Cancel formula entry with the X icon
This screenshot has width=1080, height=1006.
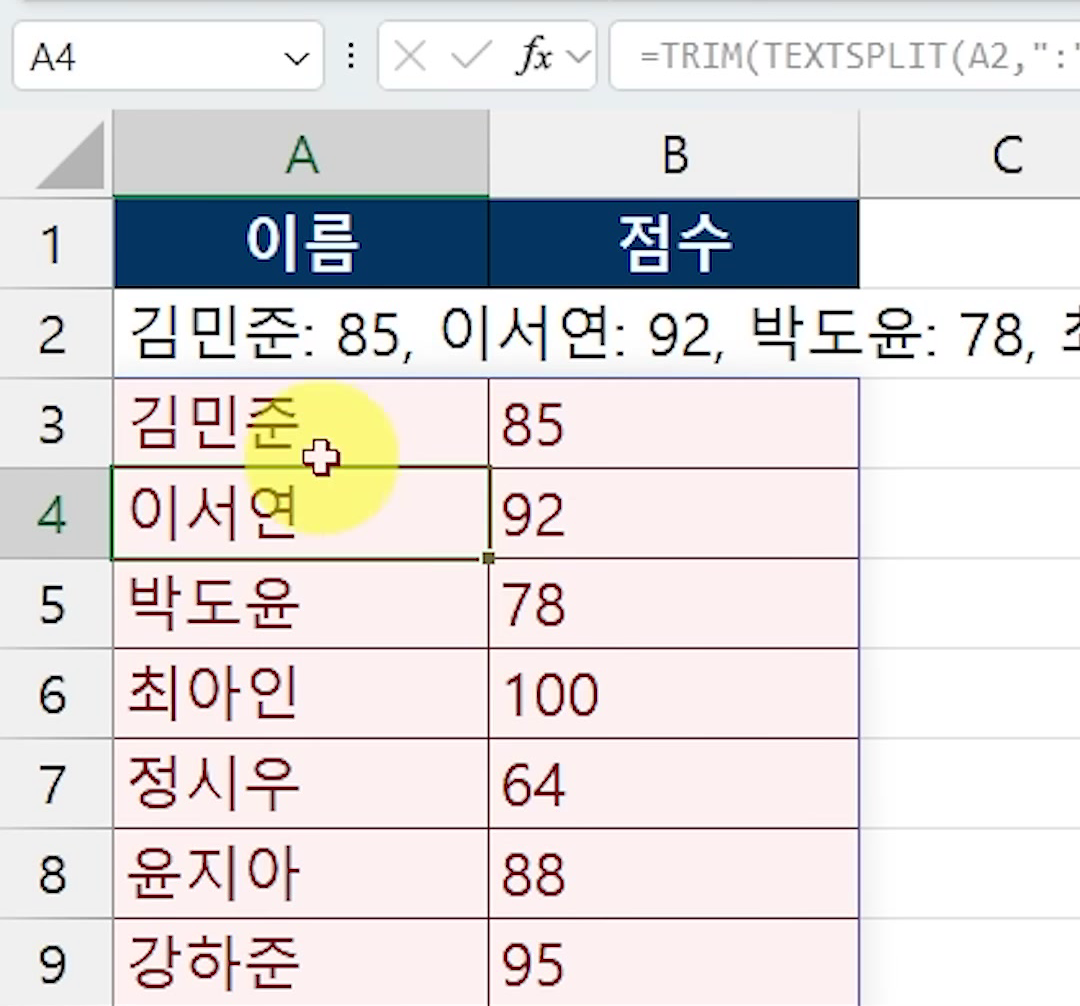(x=410, y=56)
